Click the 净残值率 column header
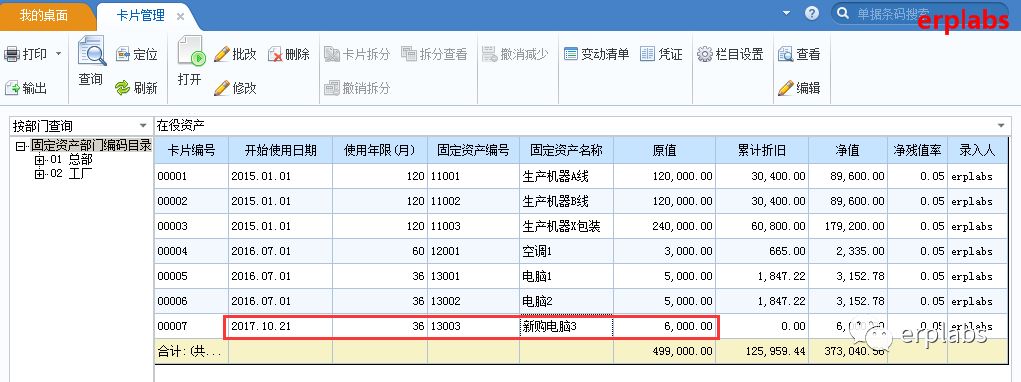The image size is (1021, 382). [917, 150]
